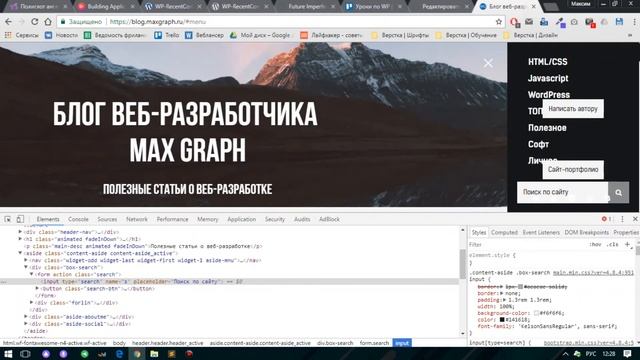Click the blue floppy disk save extension
This screenshot has width=640, height=360.
(x=619, y=22)
